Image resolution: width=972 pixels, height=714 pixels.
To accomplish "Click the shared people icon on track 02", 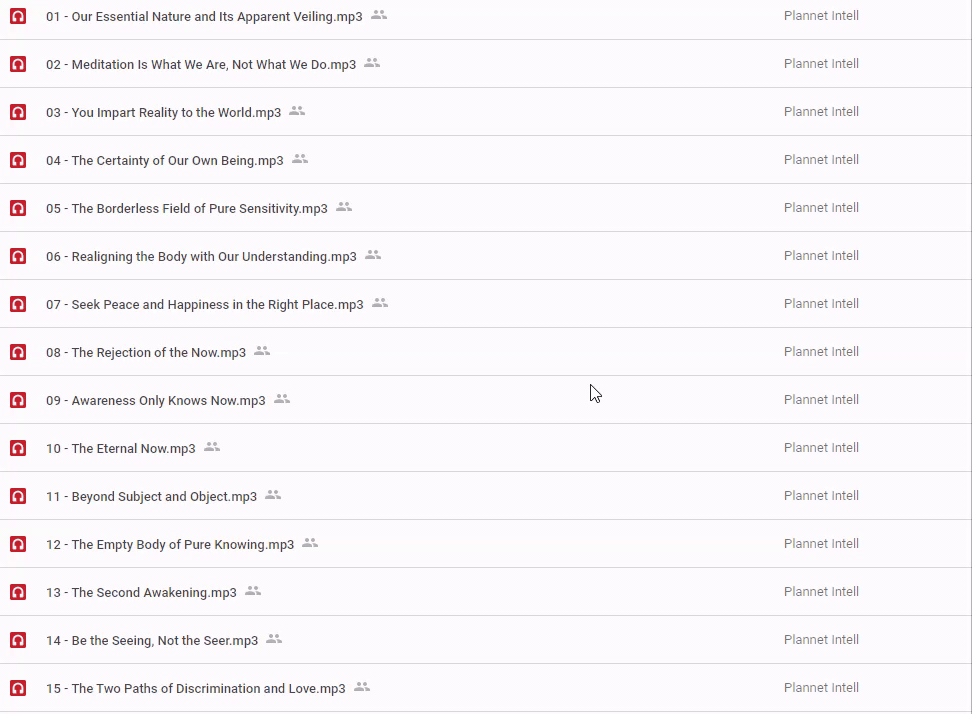I will [372, 63].
